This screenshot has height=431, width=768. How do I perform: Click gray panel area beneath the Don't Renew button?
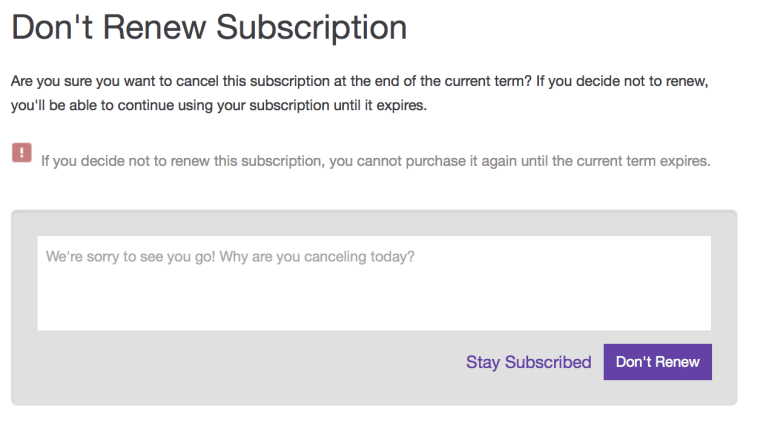[x=657, y=392]
